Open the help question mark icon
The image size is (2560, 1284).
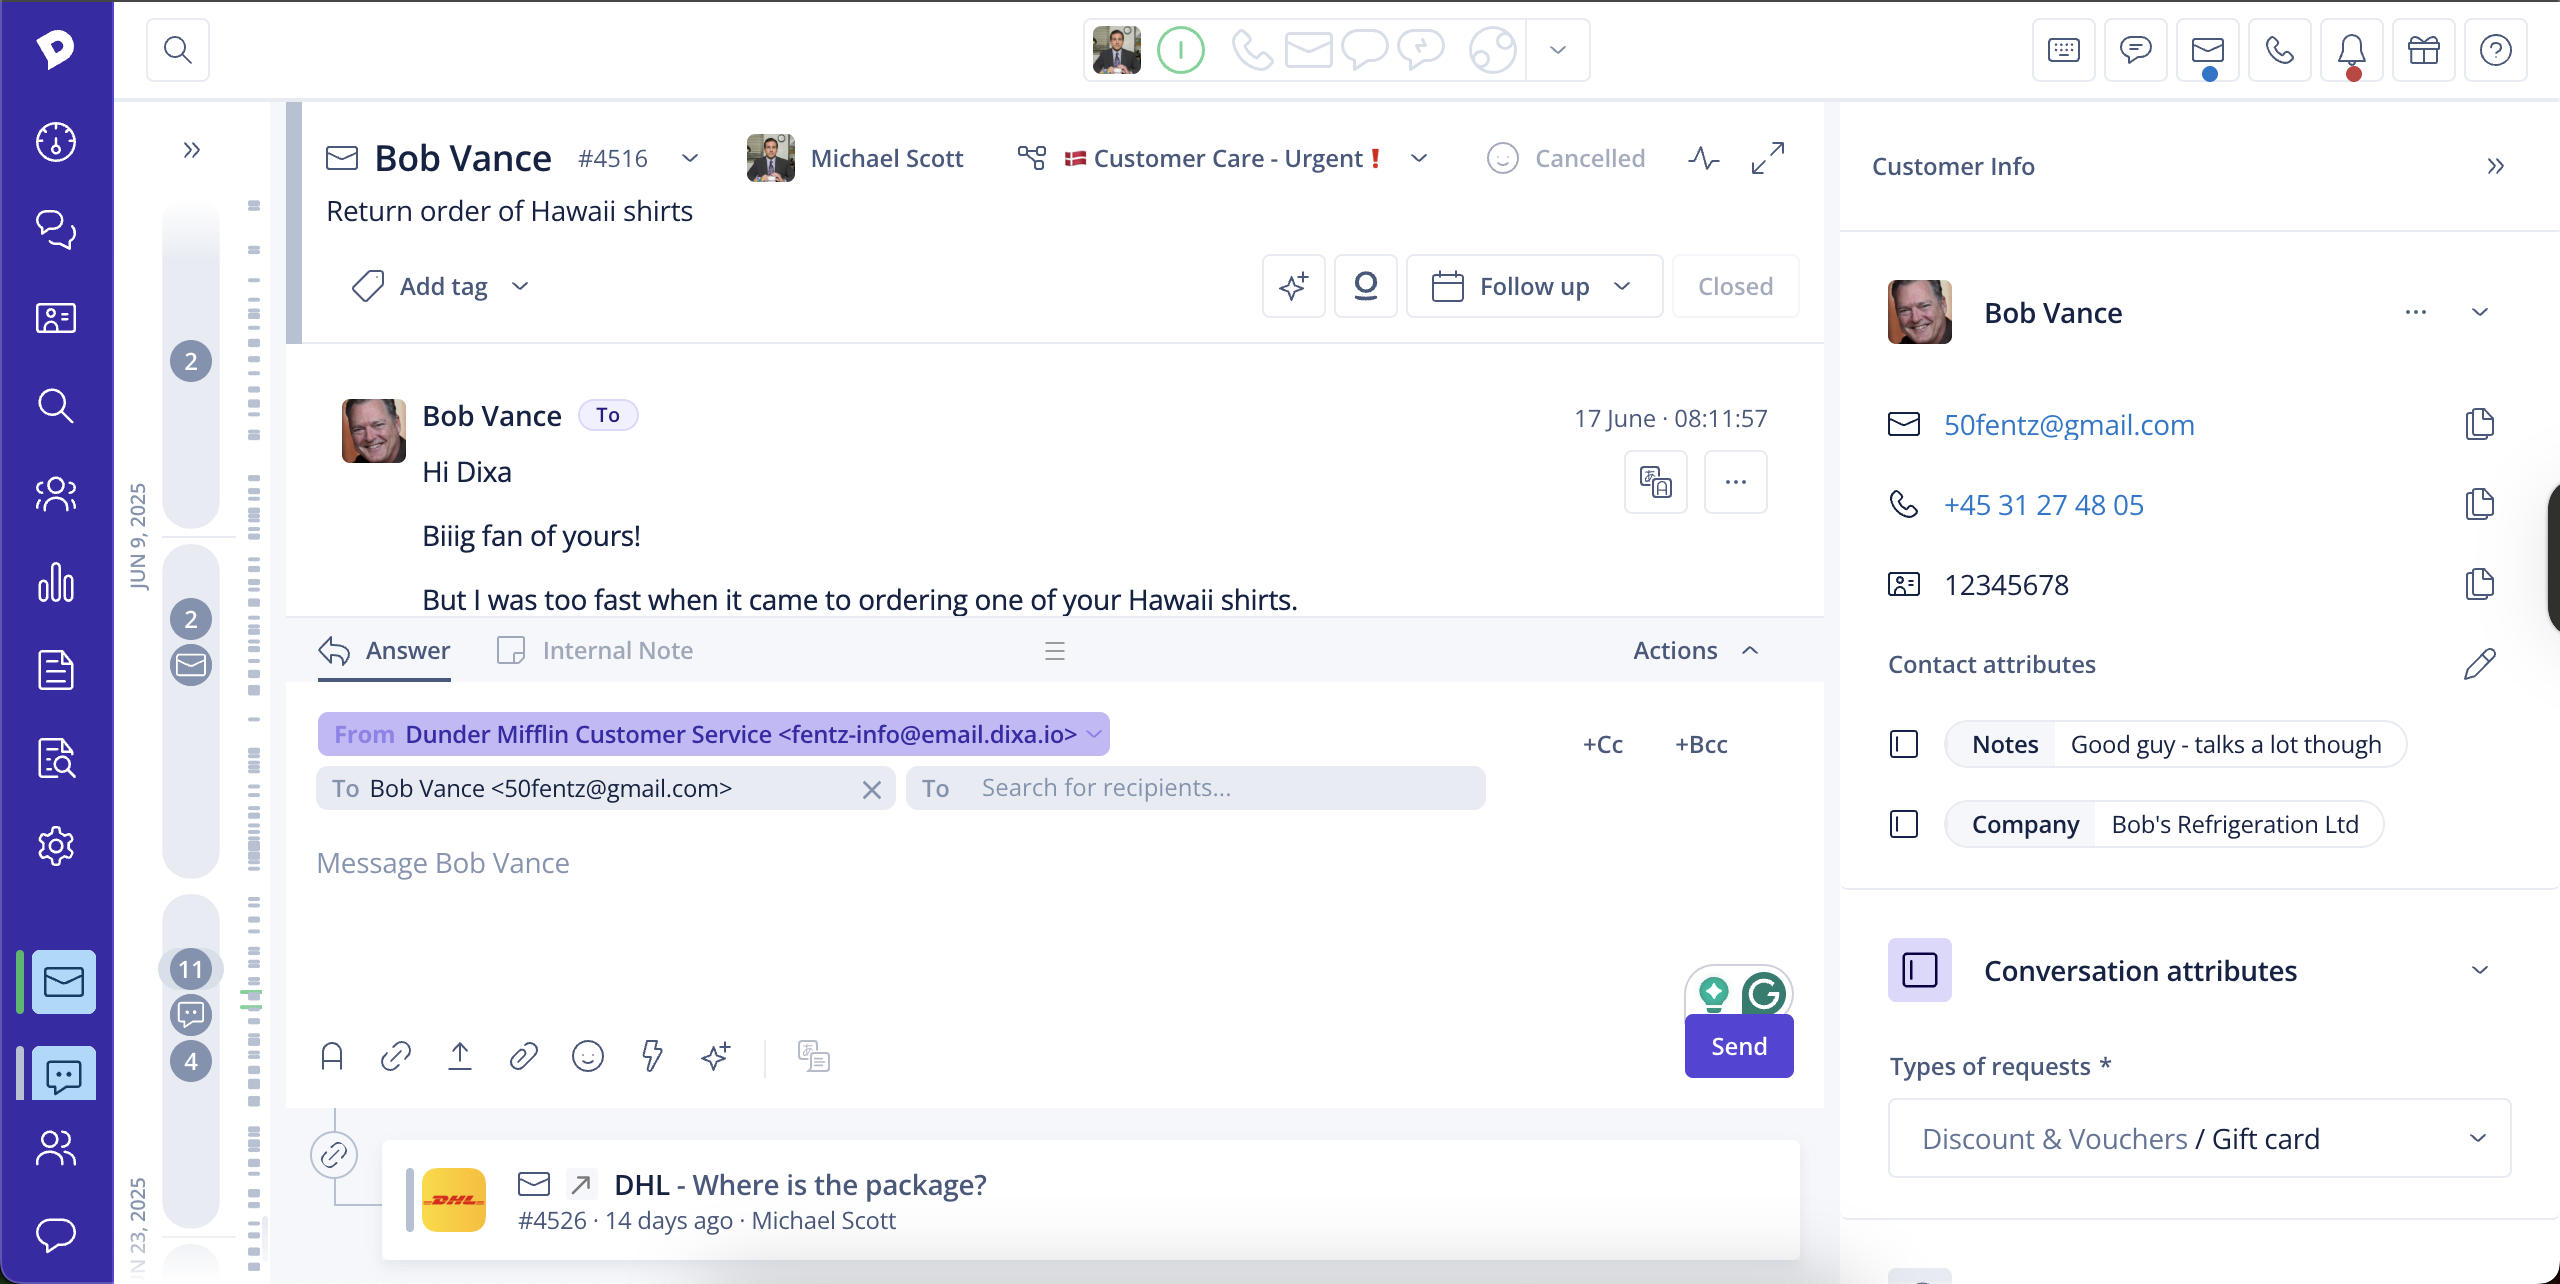[2495, 50]
